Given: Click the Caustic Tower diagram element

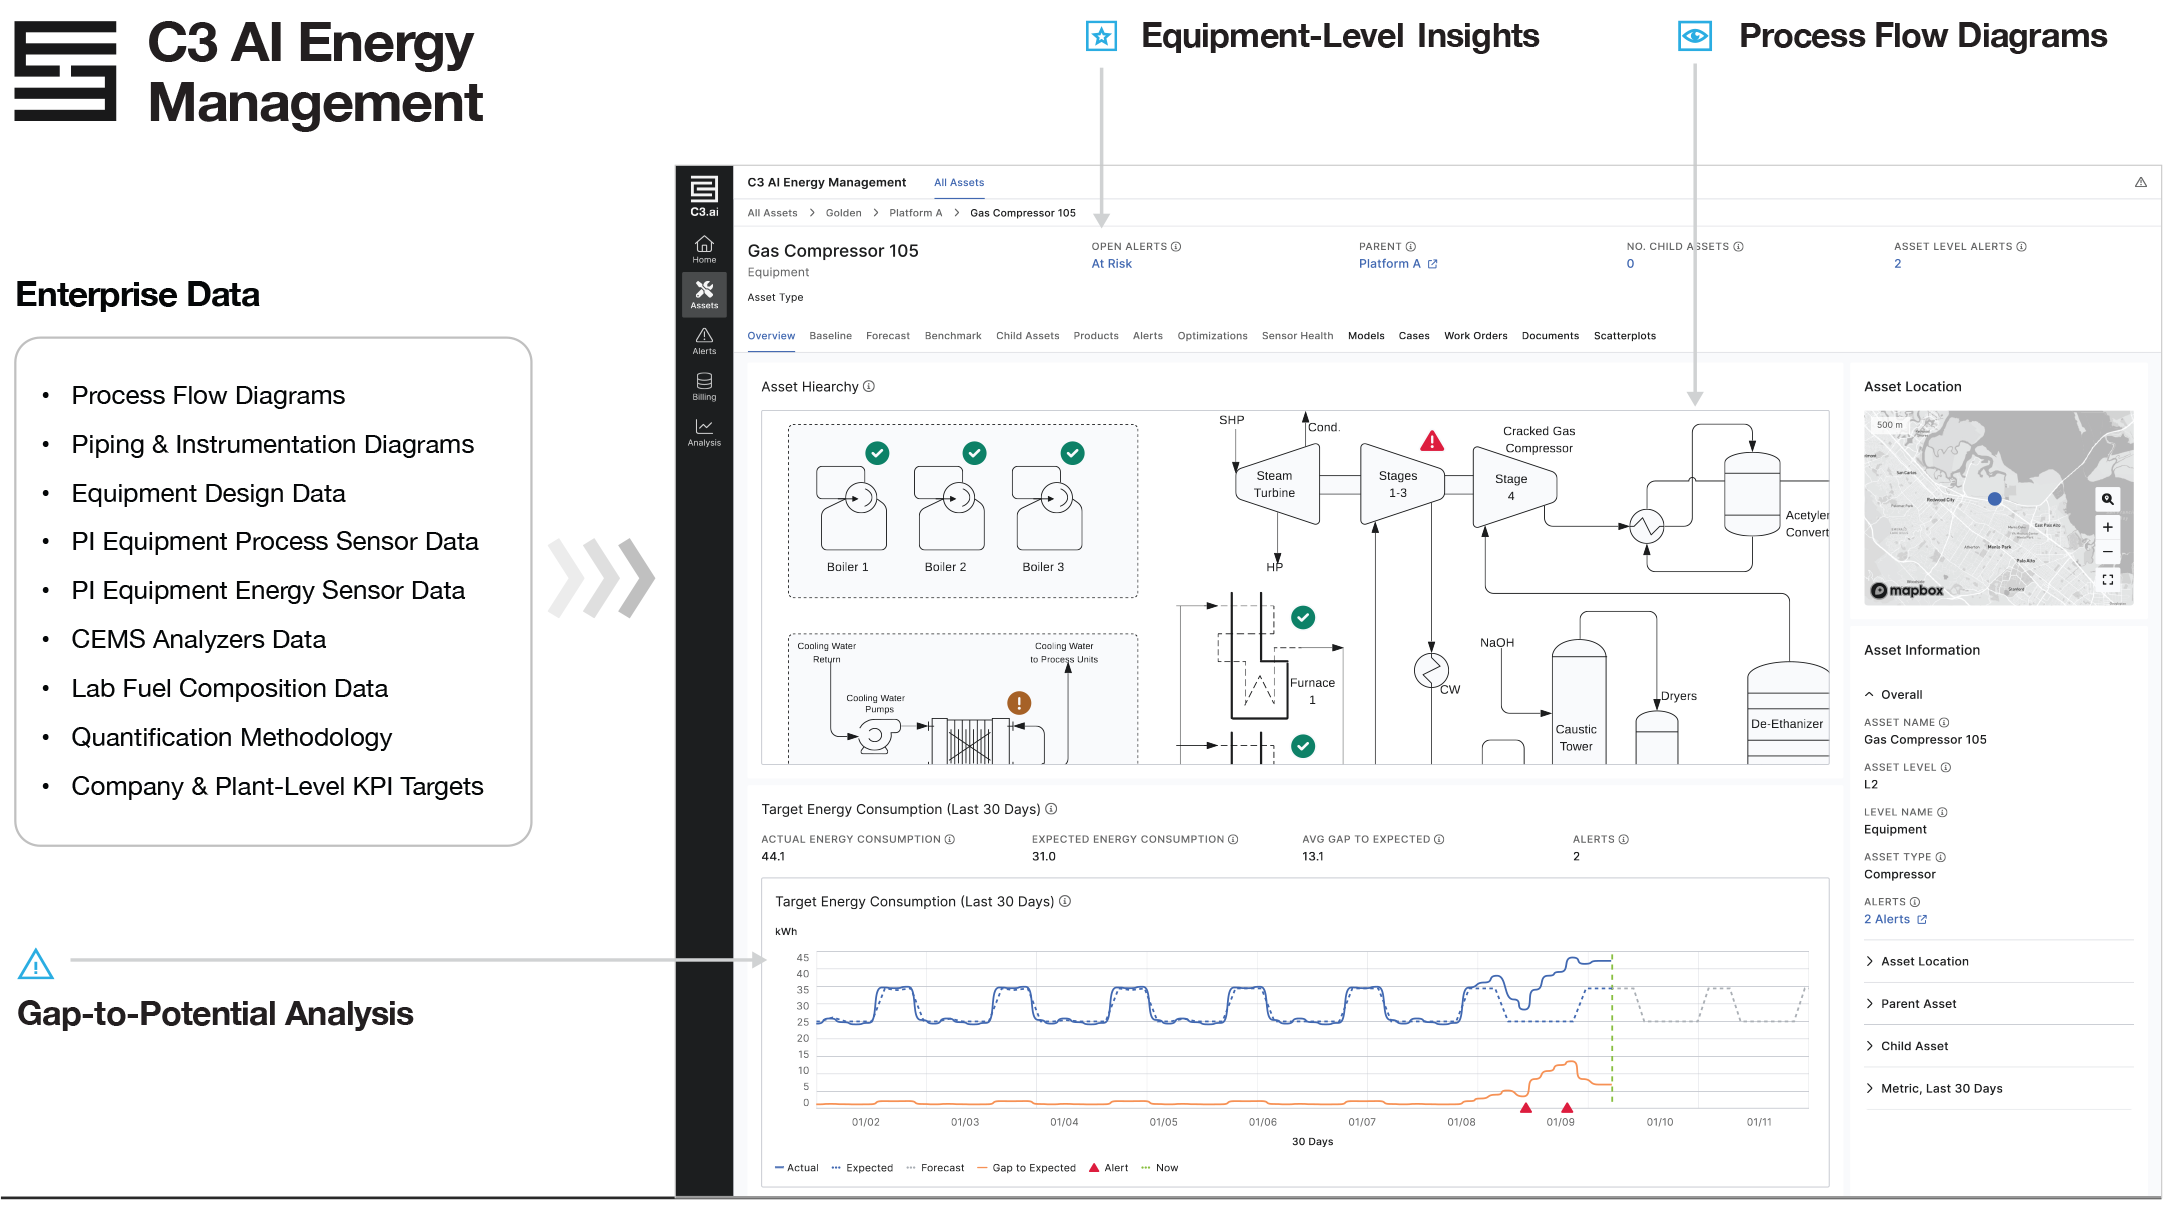Looking at the screenshot, I should (1578, 703).
